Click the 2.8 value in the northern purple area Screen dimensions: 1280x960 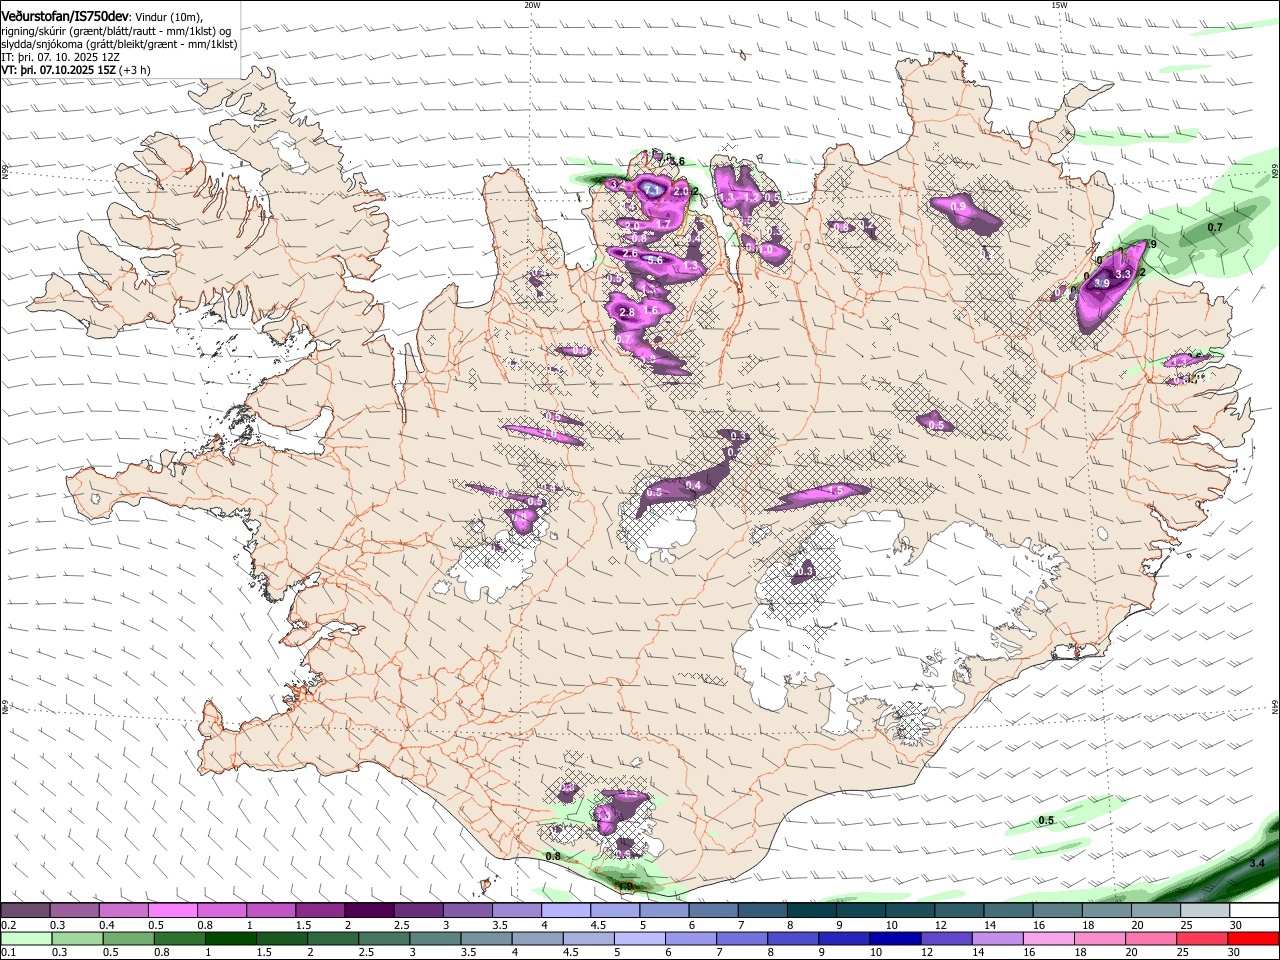(x=627, y=313)
